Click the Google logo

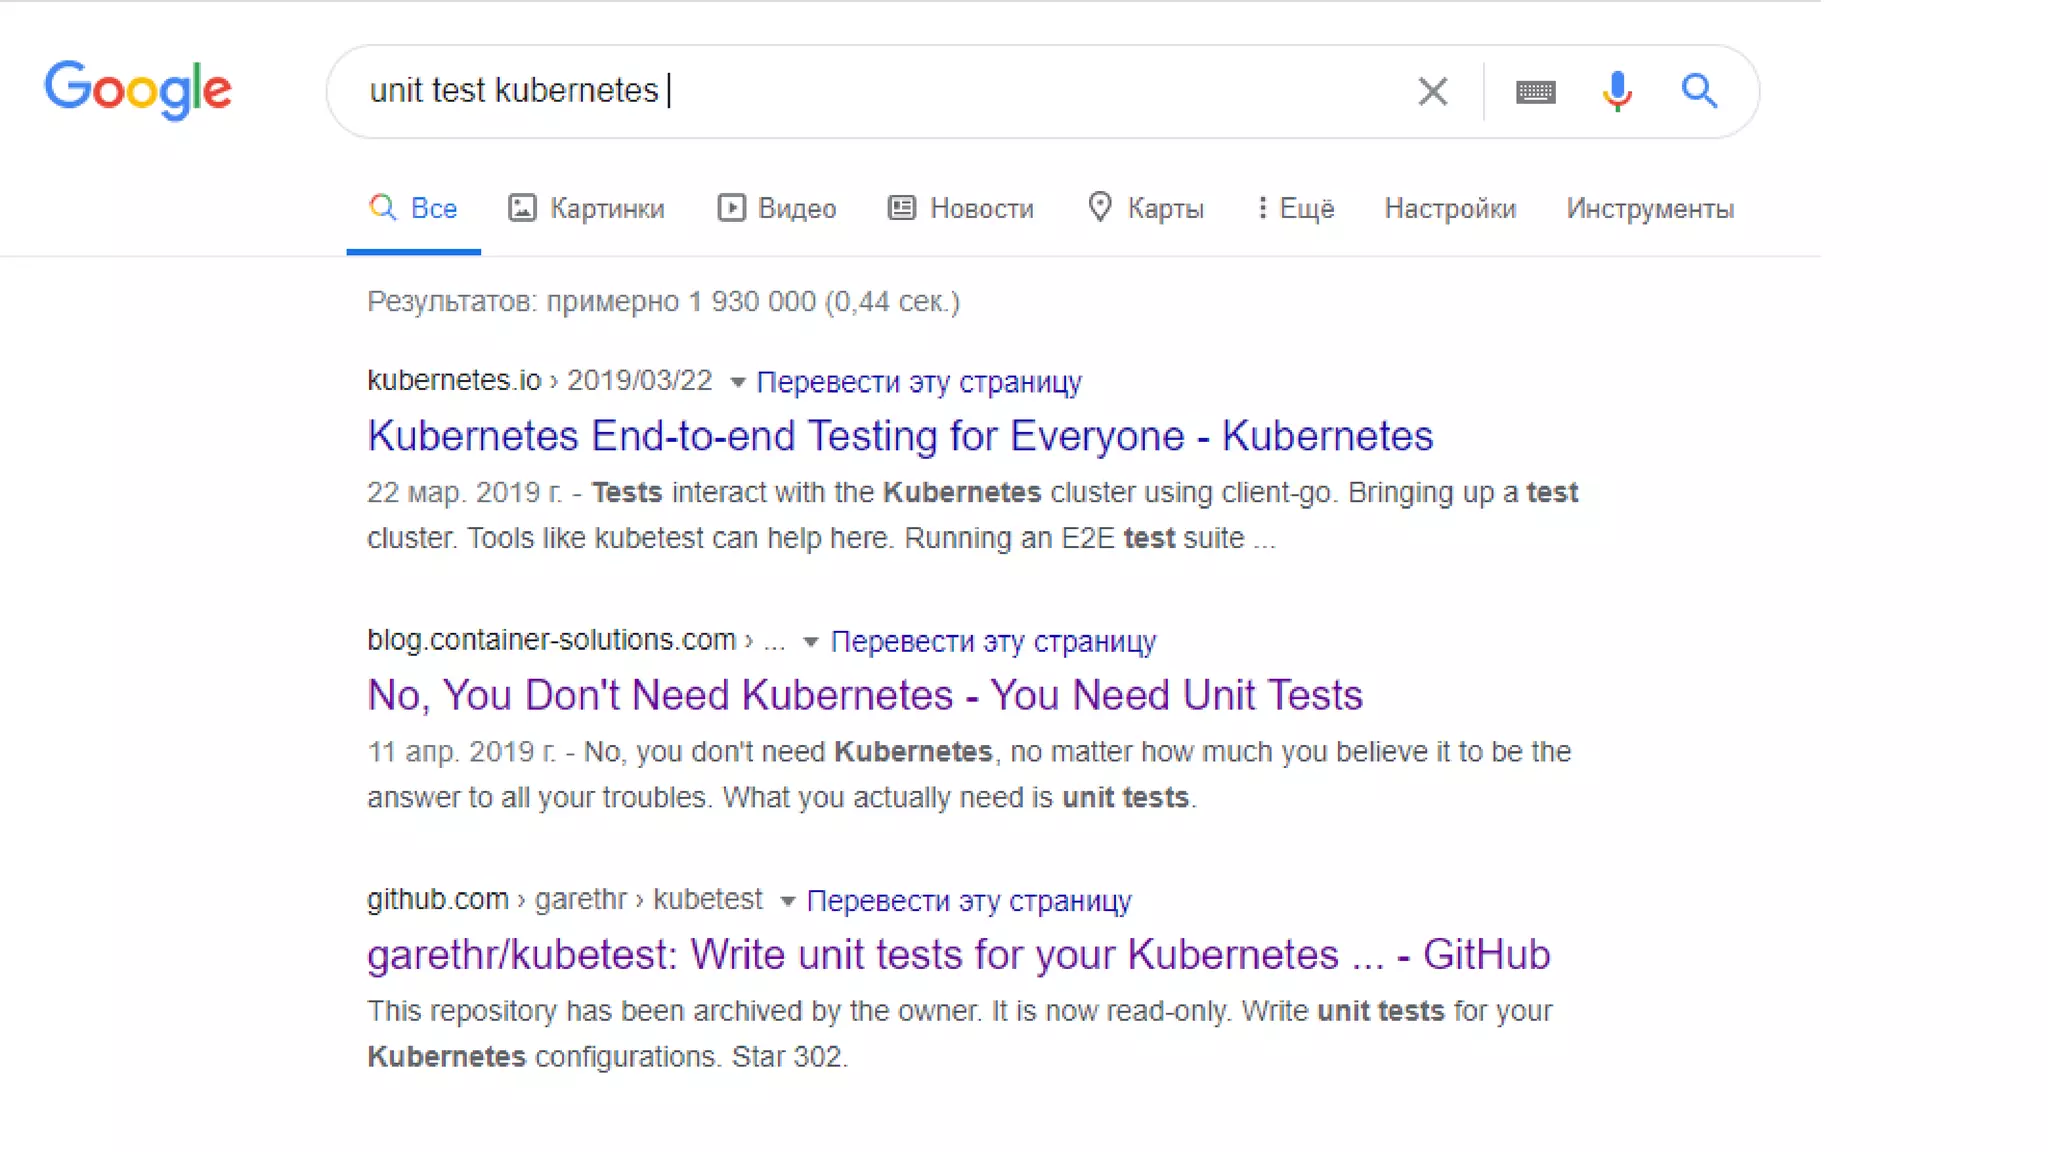pyautogui.click(x=138, y=90)
